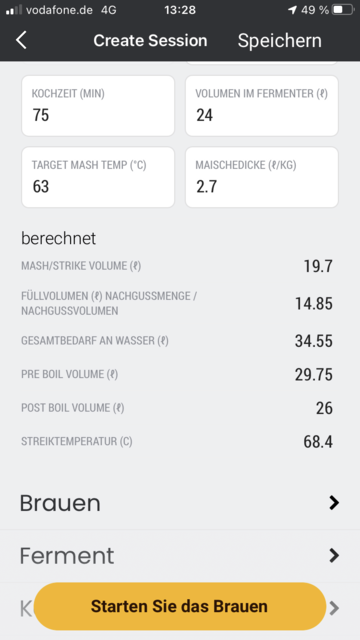Edit the Kochzeit (min) field
Viewport: 360px width, 640px height.
[98, 106]
